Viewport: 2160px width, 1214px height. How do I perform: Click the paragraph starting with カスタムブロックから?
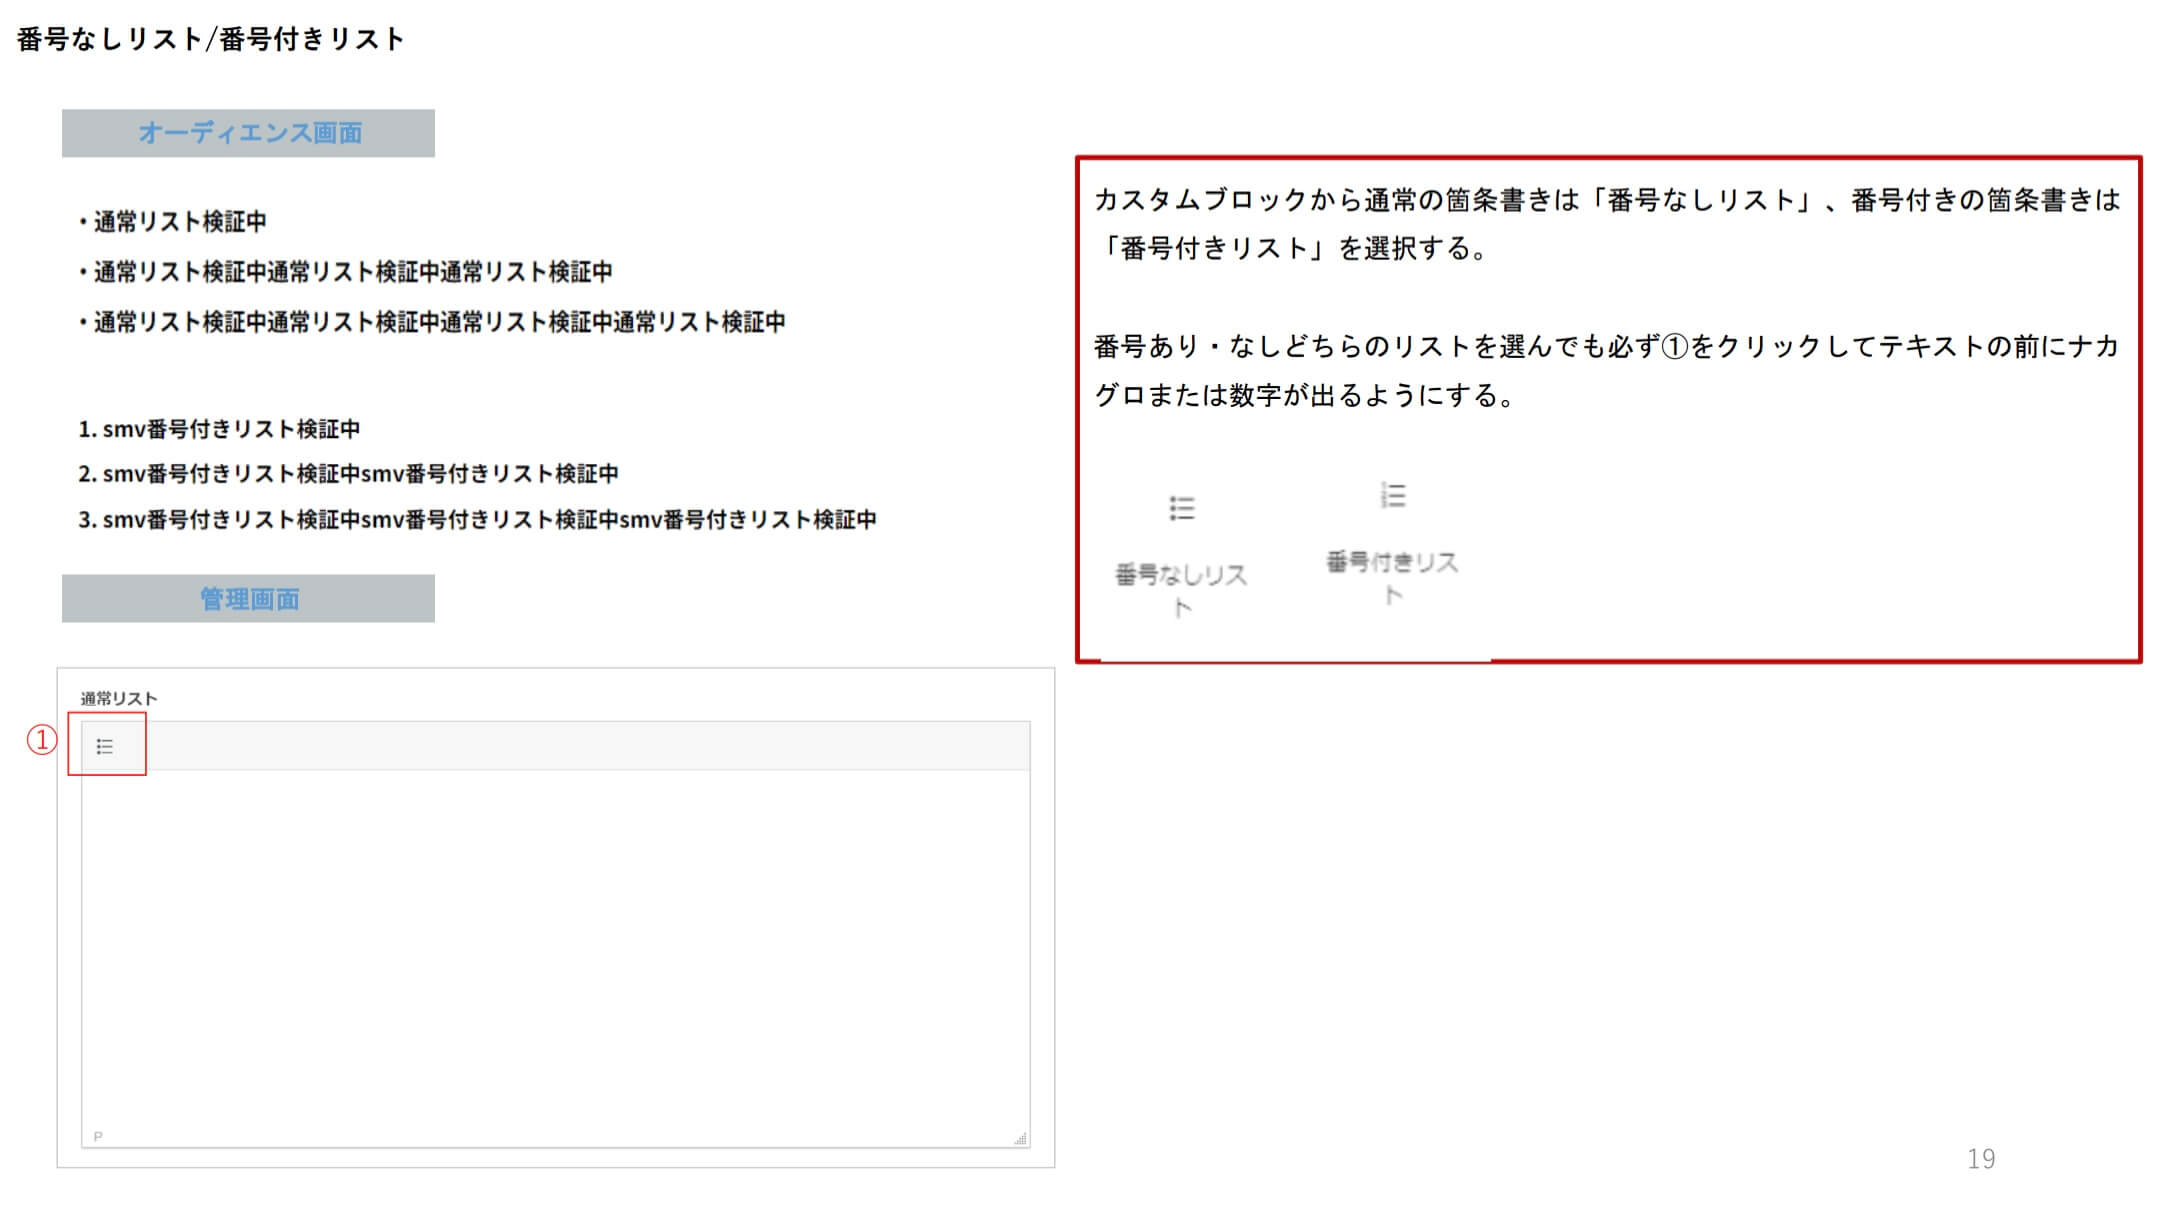coord(1607,224)
